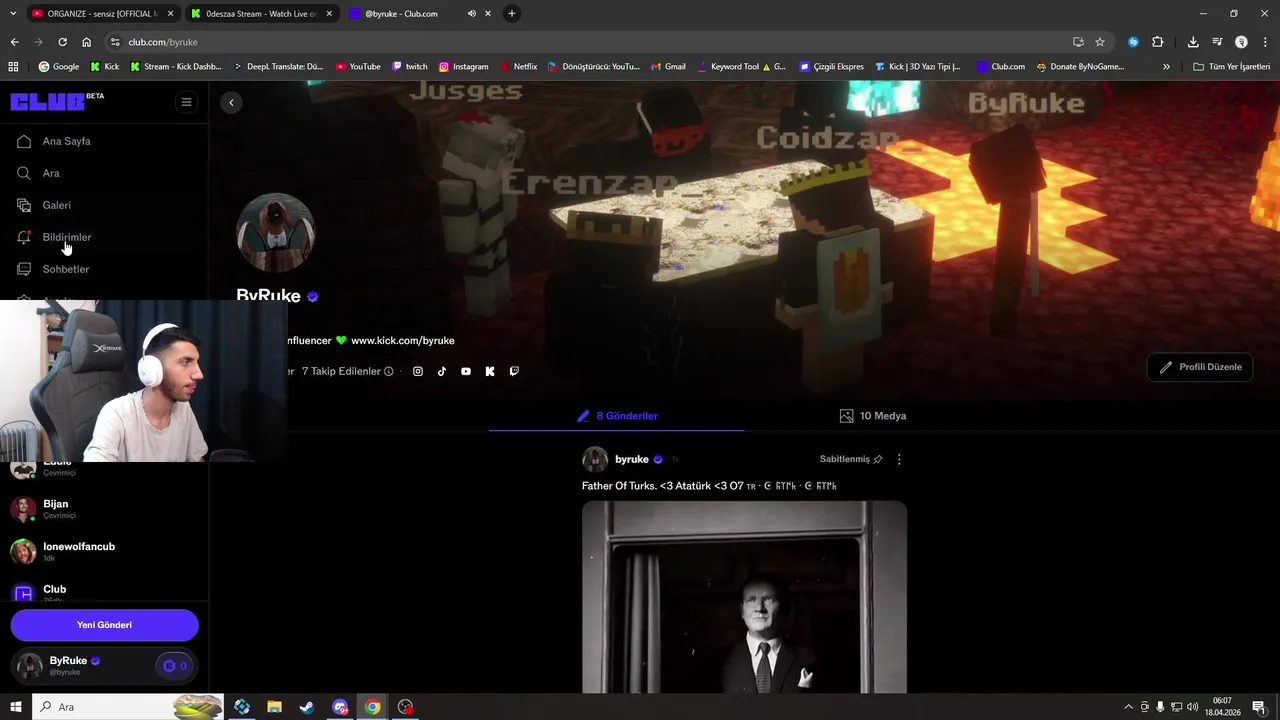The width and height of the screenshot is (1280, 720).
Task: Open the profile's Twitch icon
Action: point(514,371)
